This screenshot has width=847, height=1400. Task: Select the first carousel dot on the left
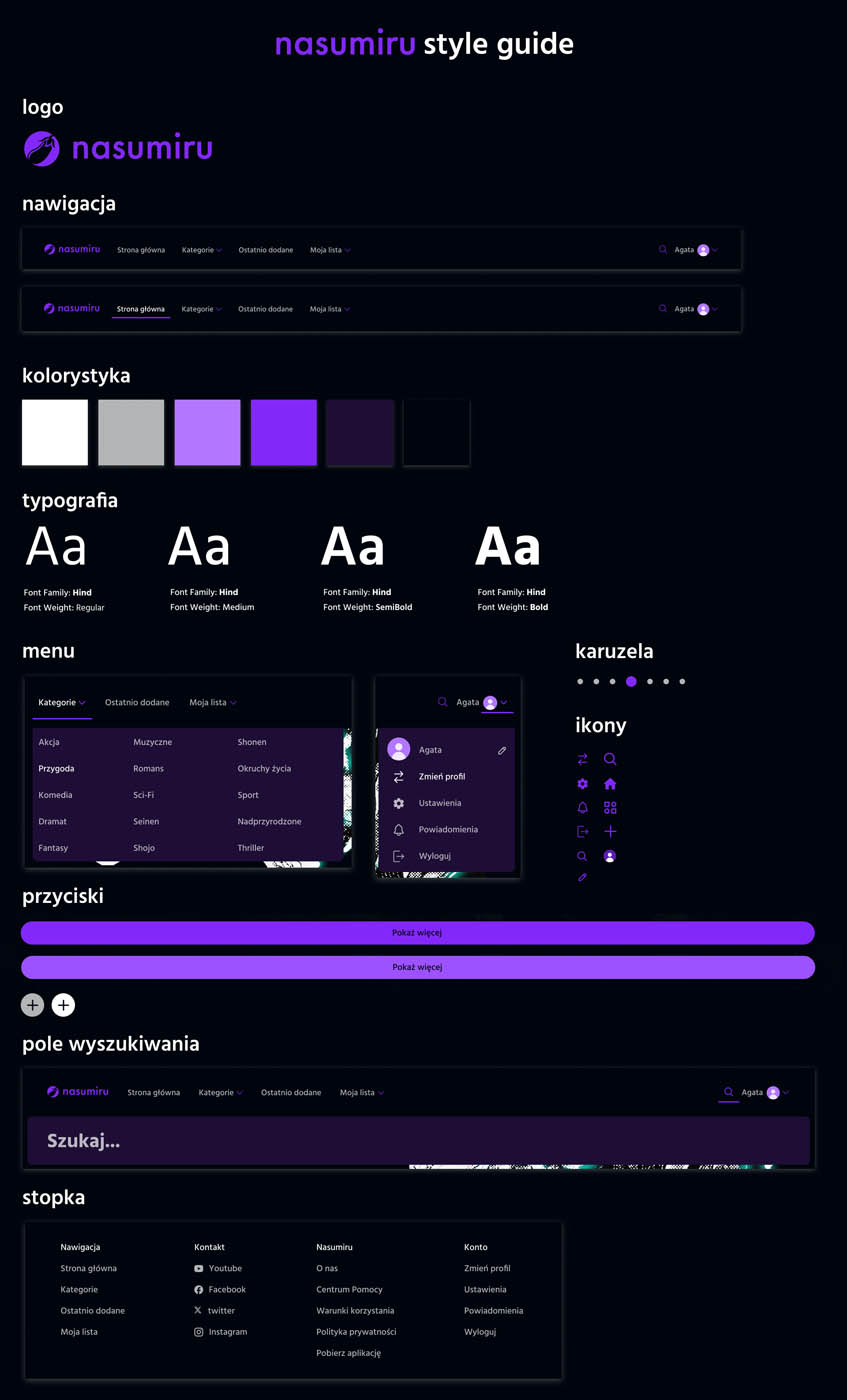[x=580, y=681]
